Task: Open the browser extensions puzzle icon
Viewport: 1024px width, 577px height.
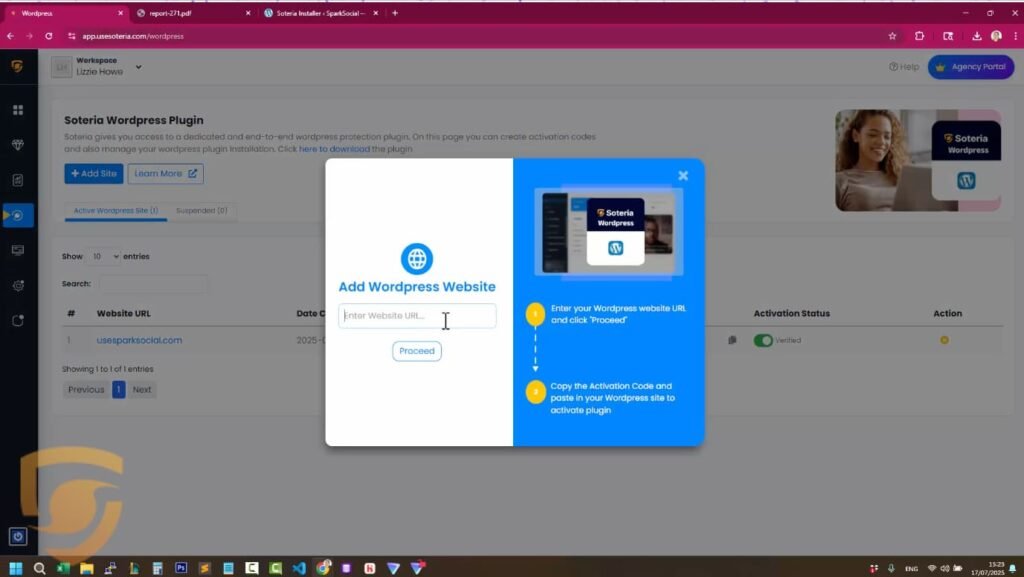Action: (x=919, y=36)
